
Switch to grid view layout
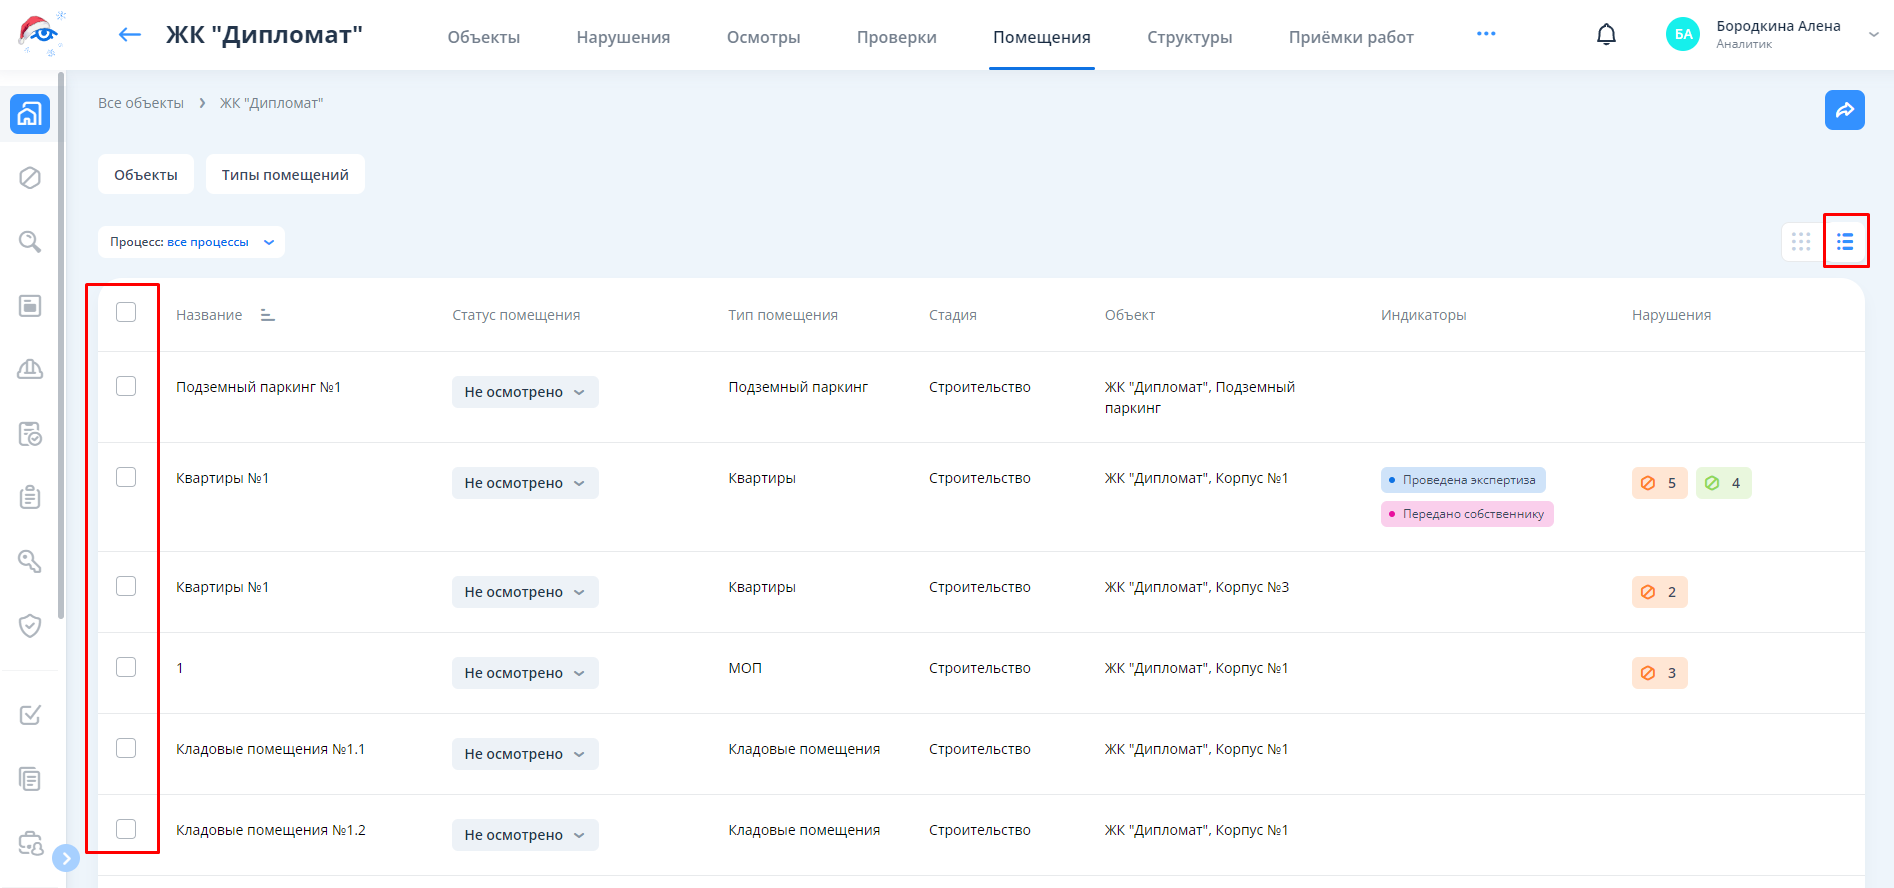click(1801, 242)
